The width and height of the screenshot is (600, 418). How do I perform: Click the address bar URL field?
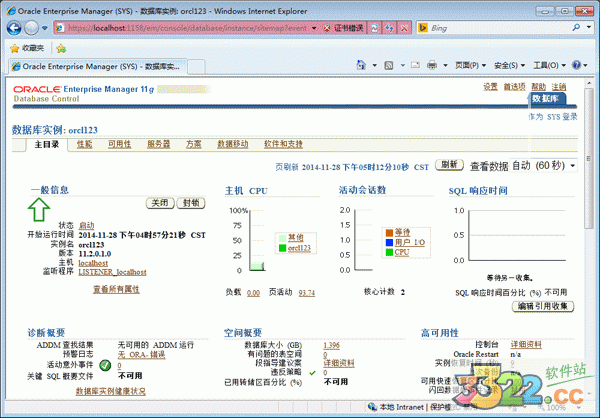point(187,28)
